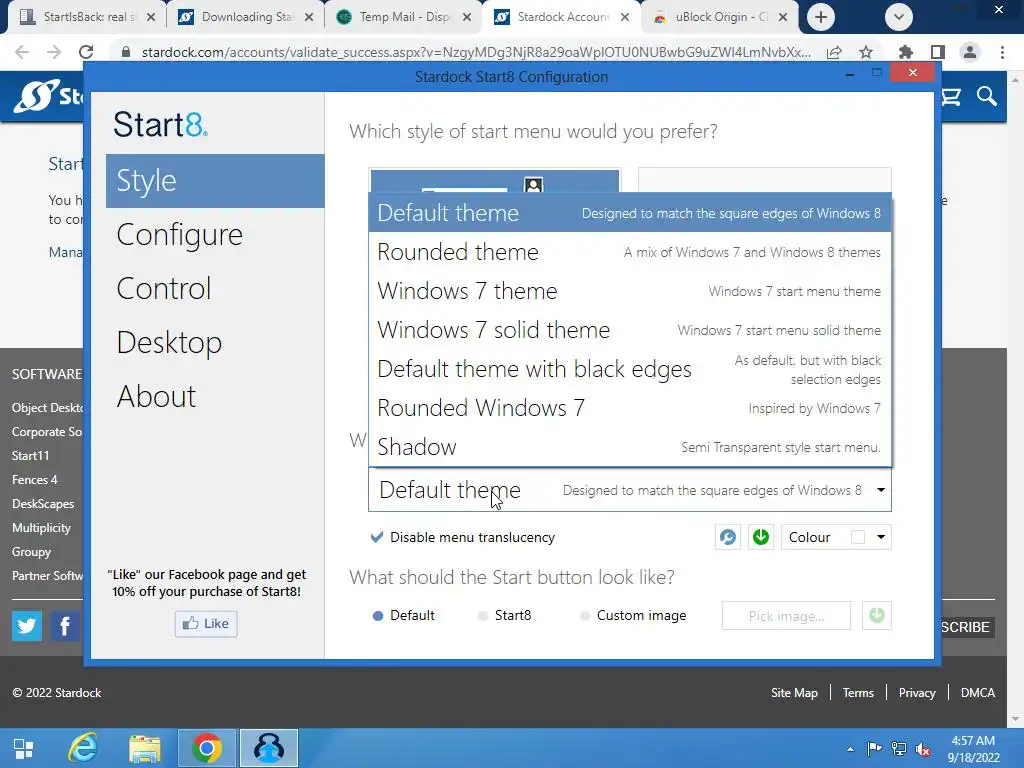Open Windows Start button on taskbar
The height and width of the screenshot is (768, 1024).
point(24,748)
